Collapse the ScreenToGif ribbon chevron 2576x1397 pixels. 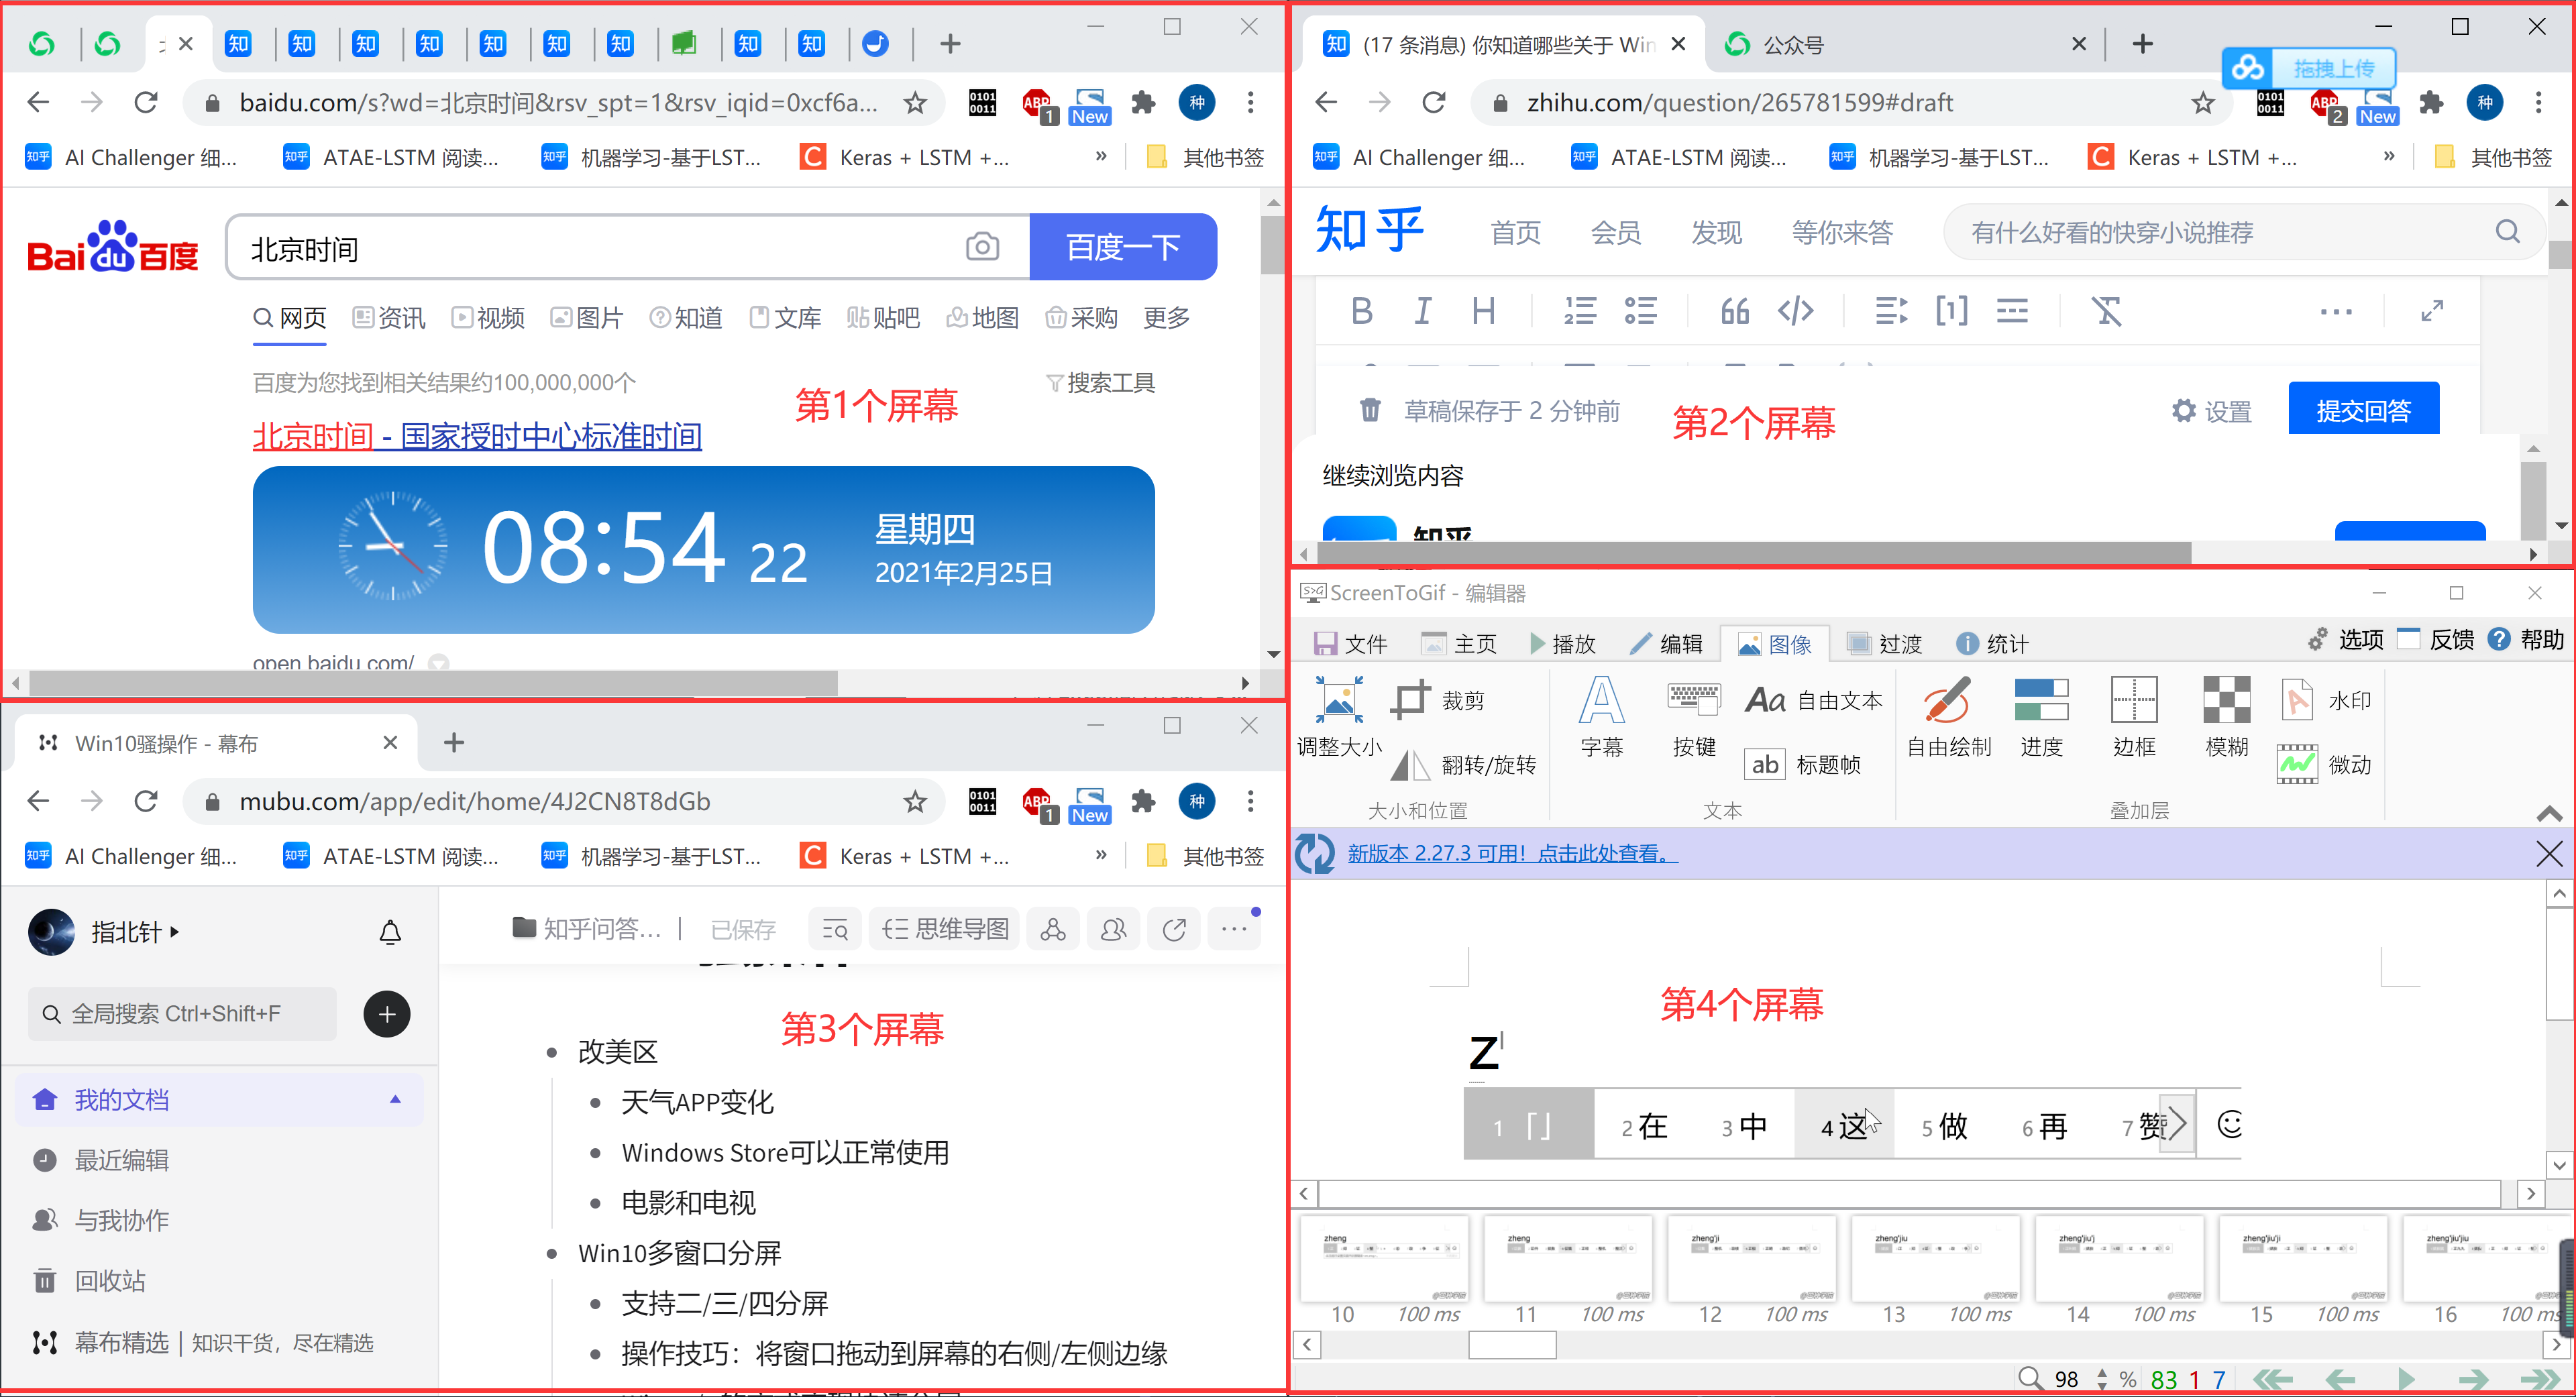pos(2549,813)
